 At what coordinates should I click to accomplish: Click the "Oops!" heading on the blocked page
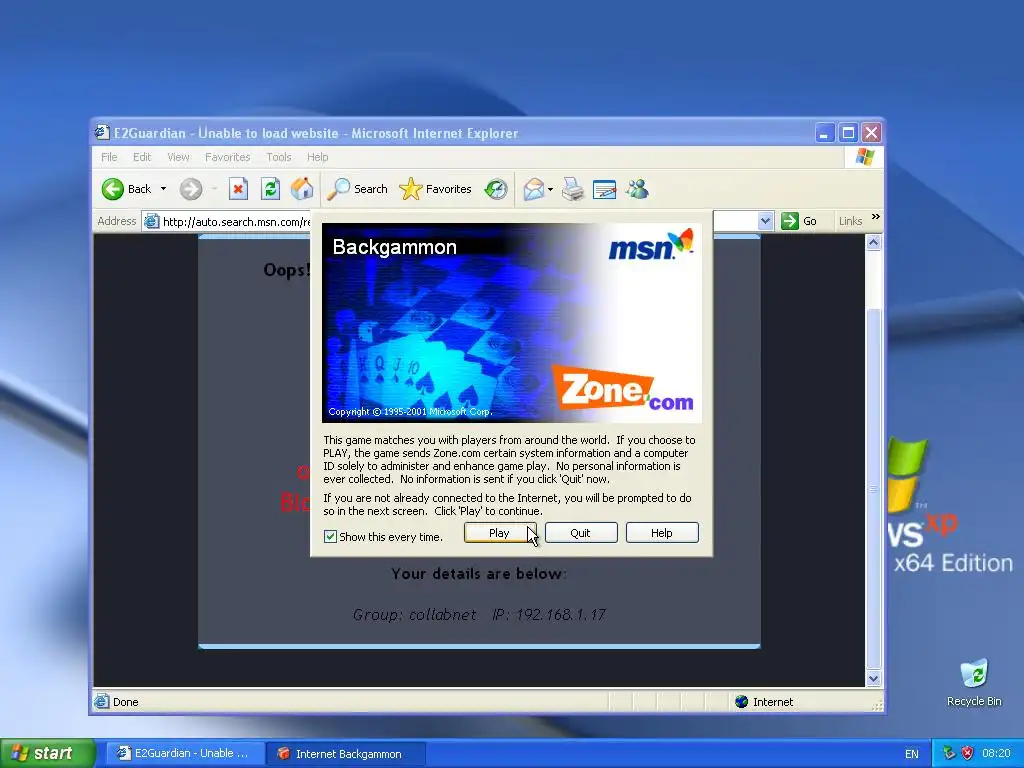pyautogui.click(x=287, y=270)
